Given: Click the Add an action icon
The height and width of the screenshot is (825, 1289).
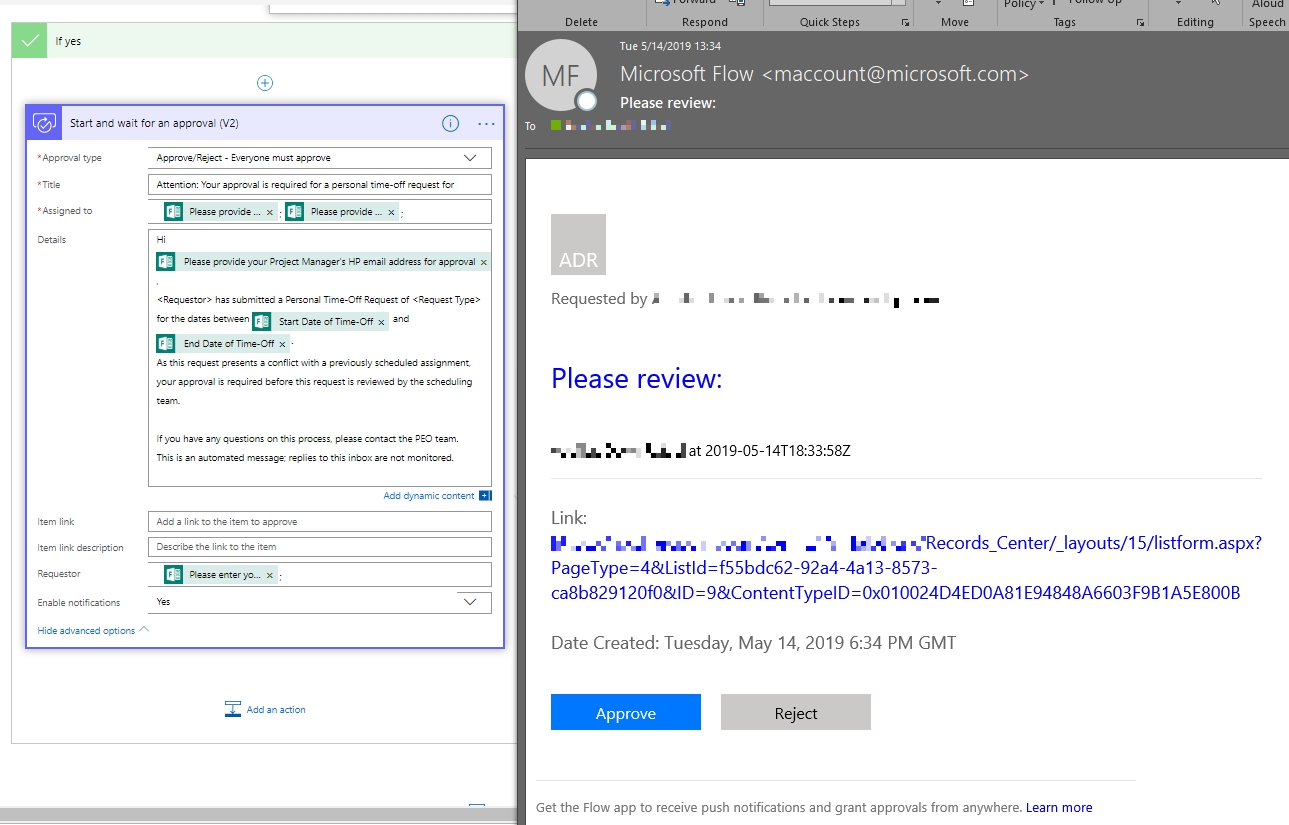Looking at the screenshot, I should coord(233,709).
